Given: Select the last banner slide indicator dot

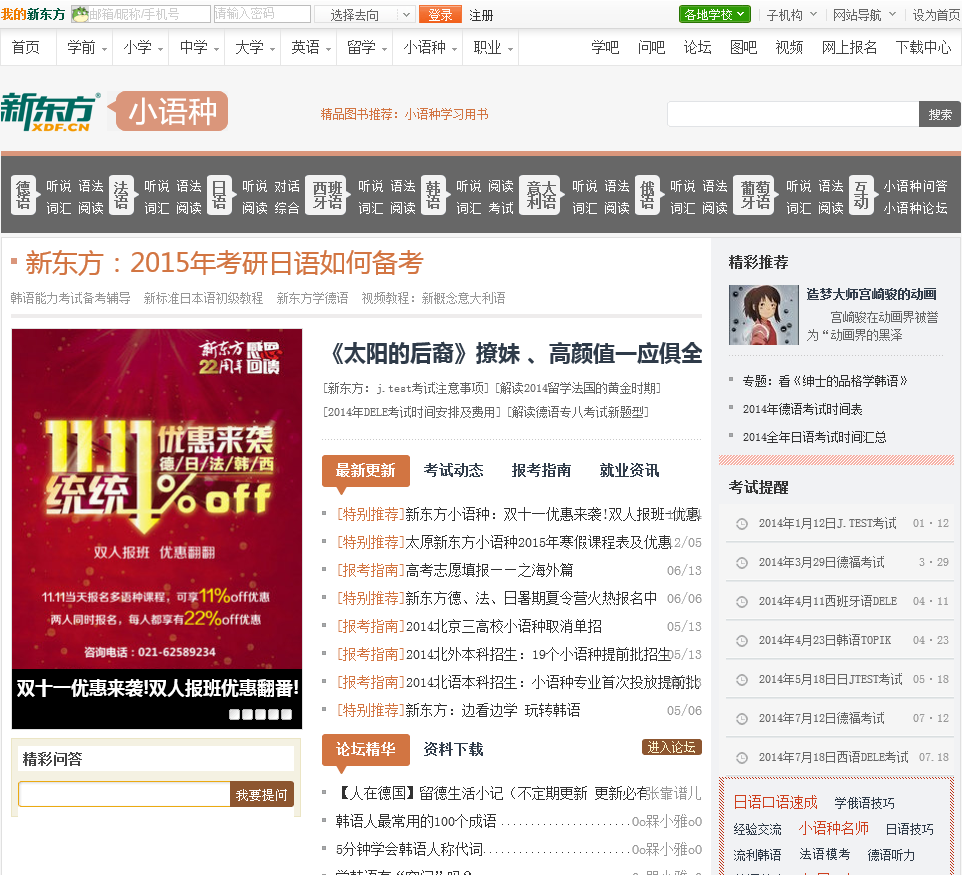Looking at the screenshot, I should [x=287, y=714].
